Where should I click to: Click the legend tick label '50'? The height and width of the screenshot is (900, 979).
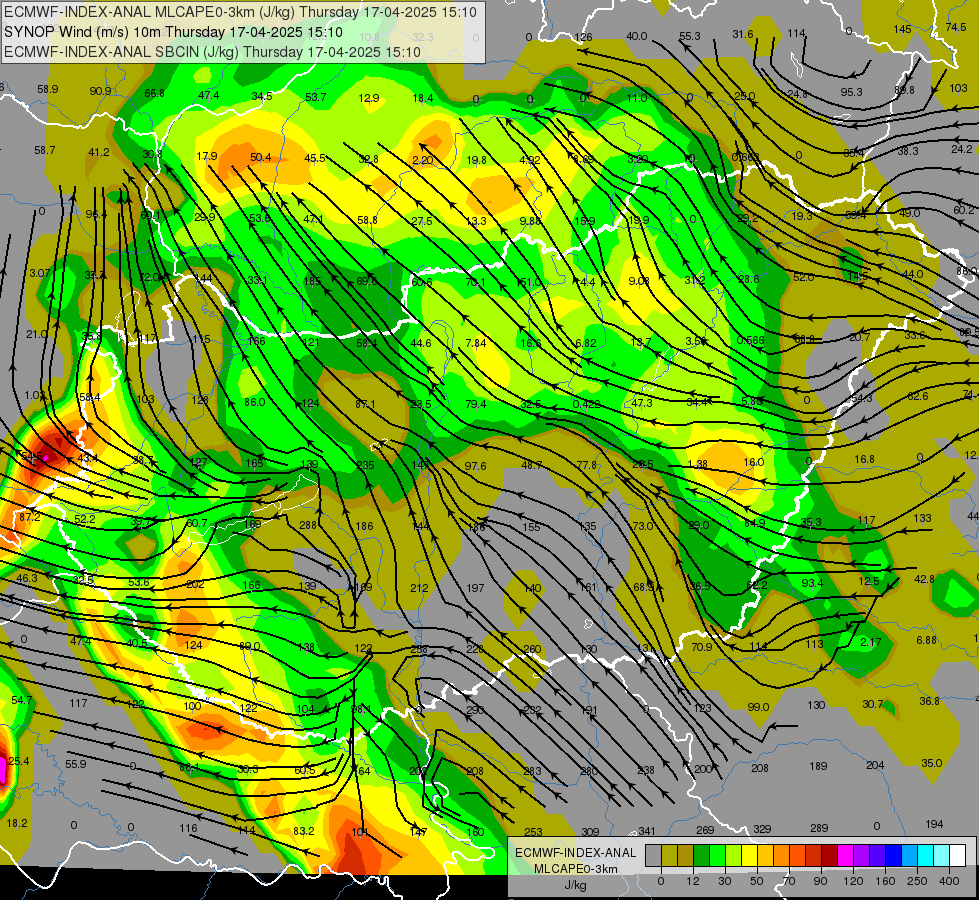[757, 881]
